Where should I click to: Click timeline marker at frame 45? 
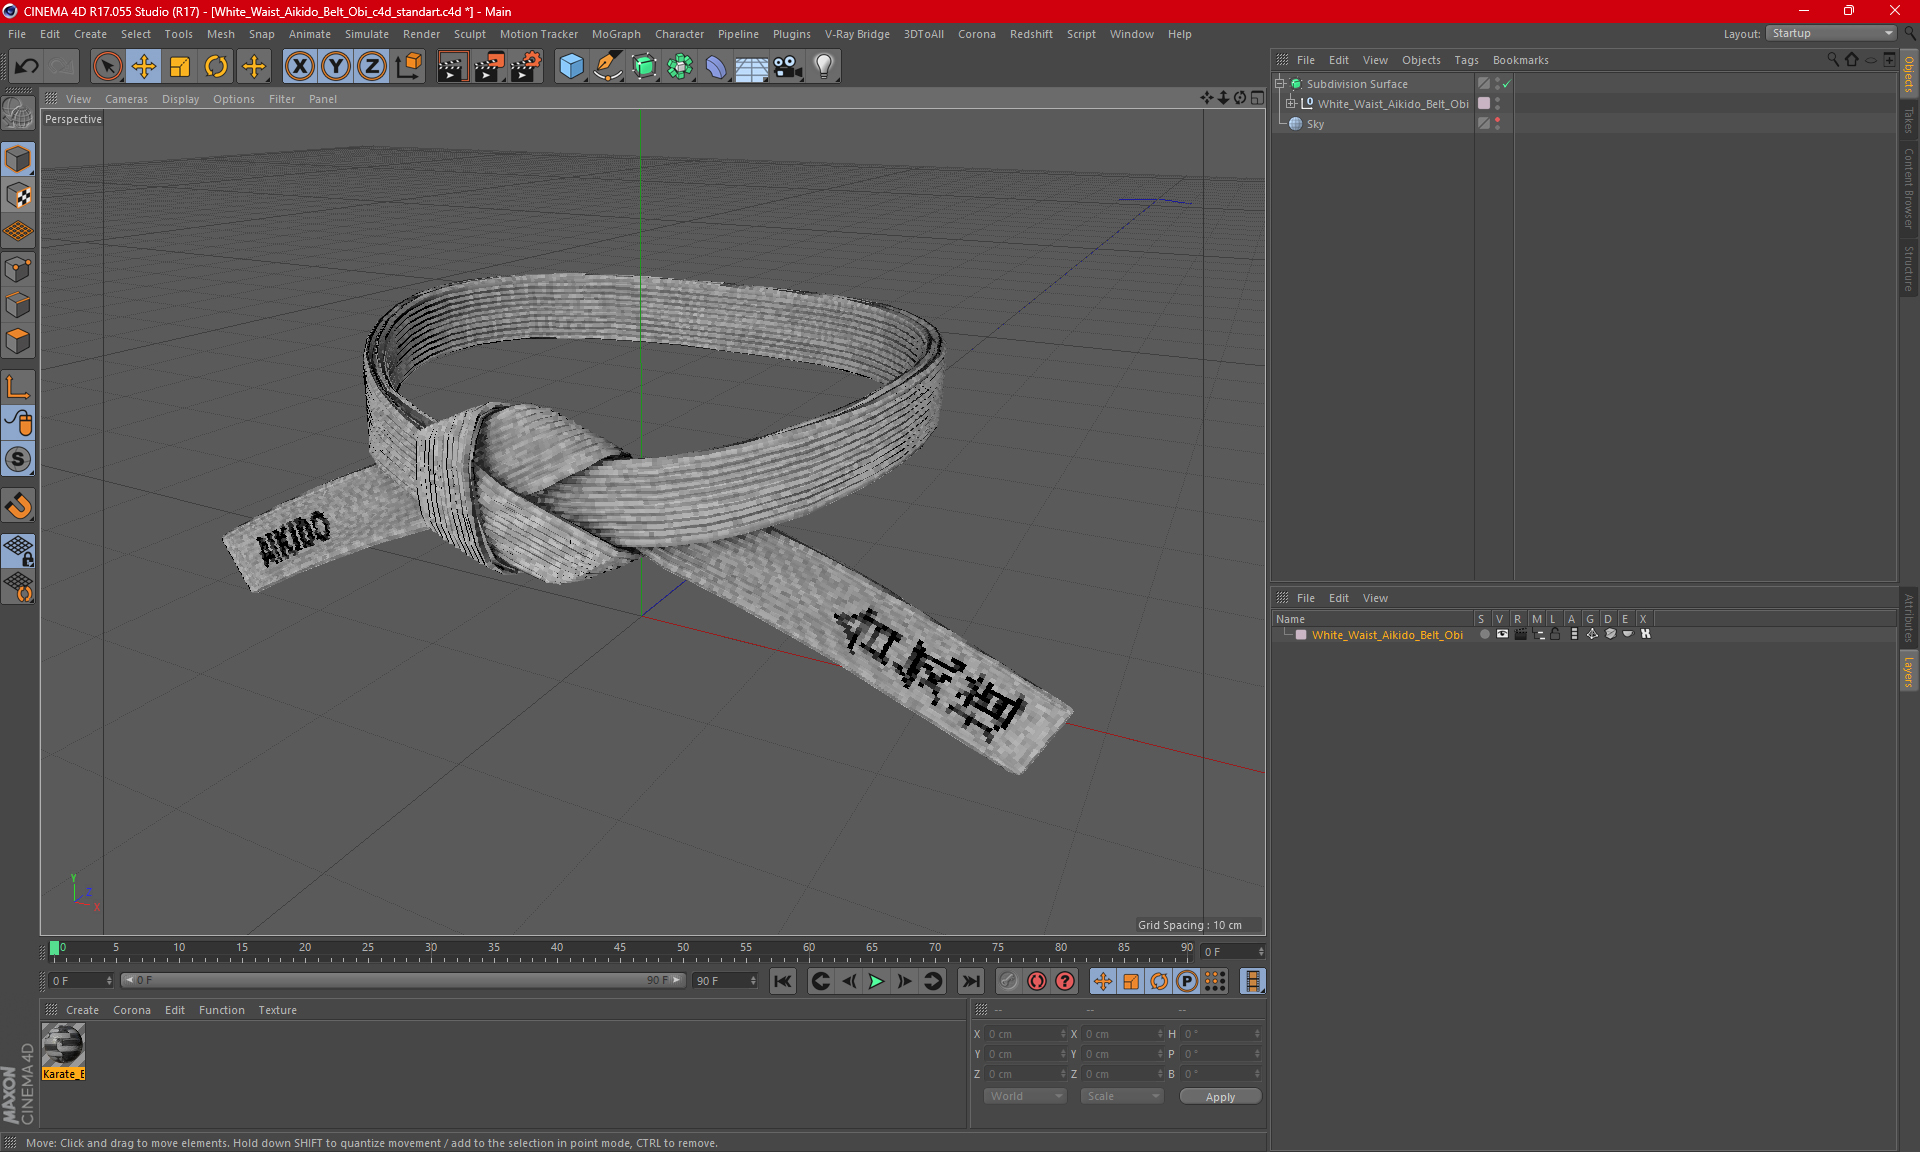click(620, 948)
